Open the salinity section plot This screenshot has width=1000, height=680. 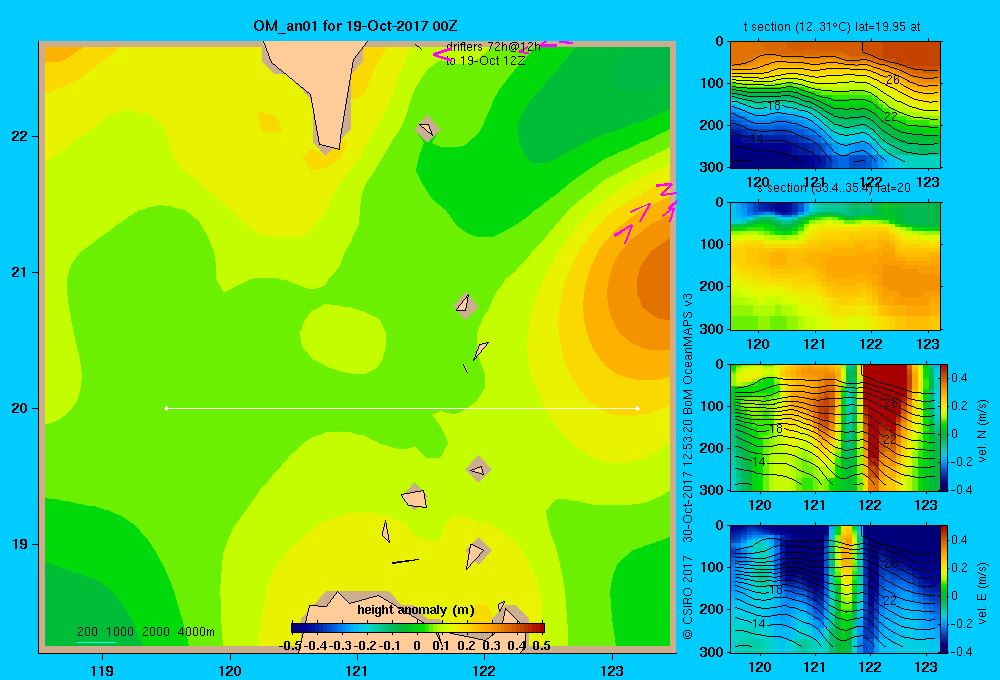835,265
